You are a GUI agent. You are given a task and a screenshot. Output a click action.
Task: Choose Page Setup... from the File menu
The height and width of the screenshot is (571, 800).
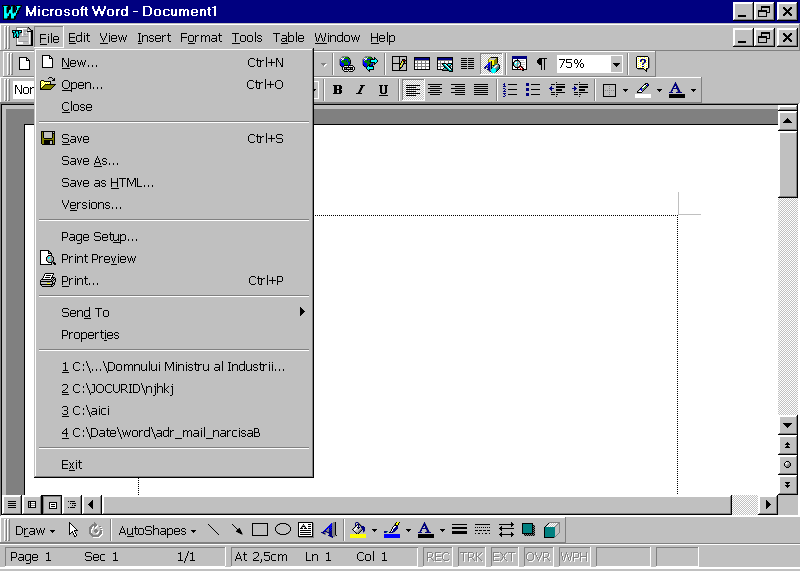[x=174, y=237]
